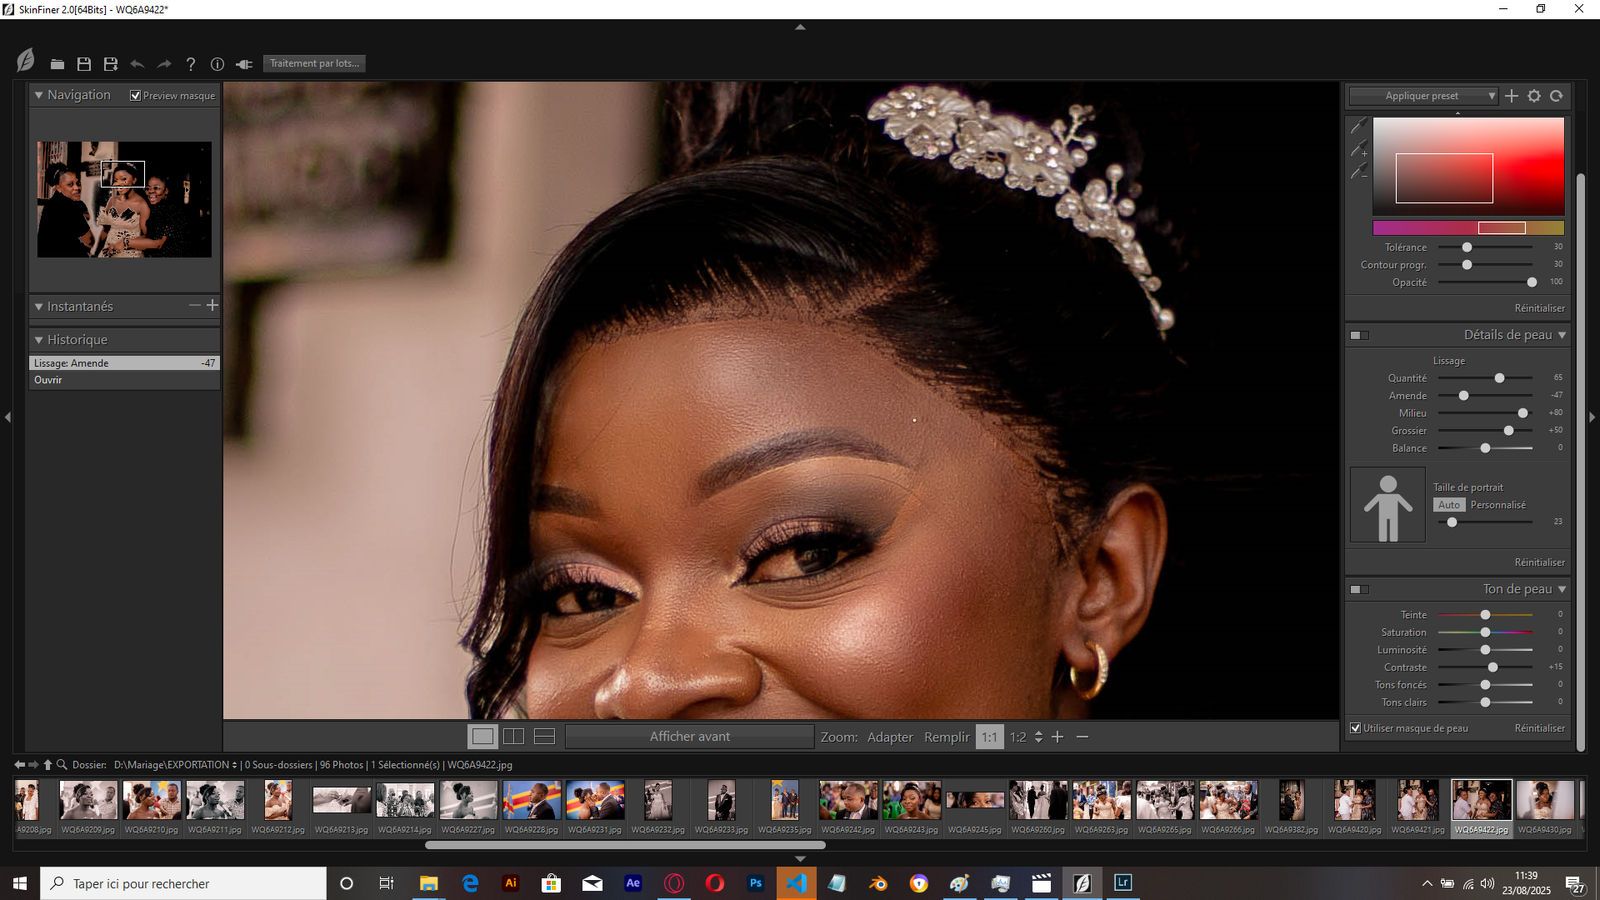
Task: Switch to side-by-side split view icon
Action: pyautogui.click(x=513, y=737)
